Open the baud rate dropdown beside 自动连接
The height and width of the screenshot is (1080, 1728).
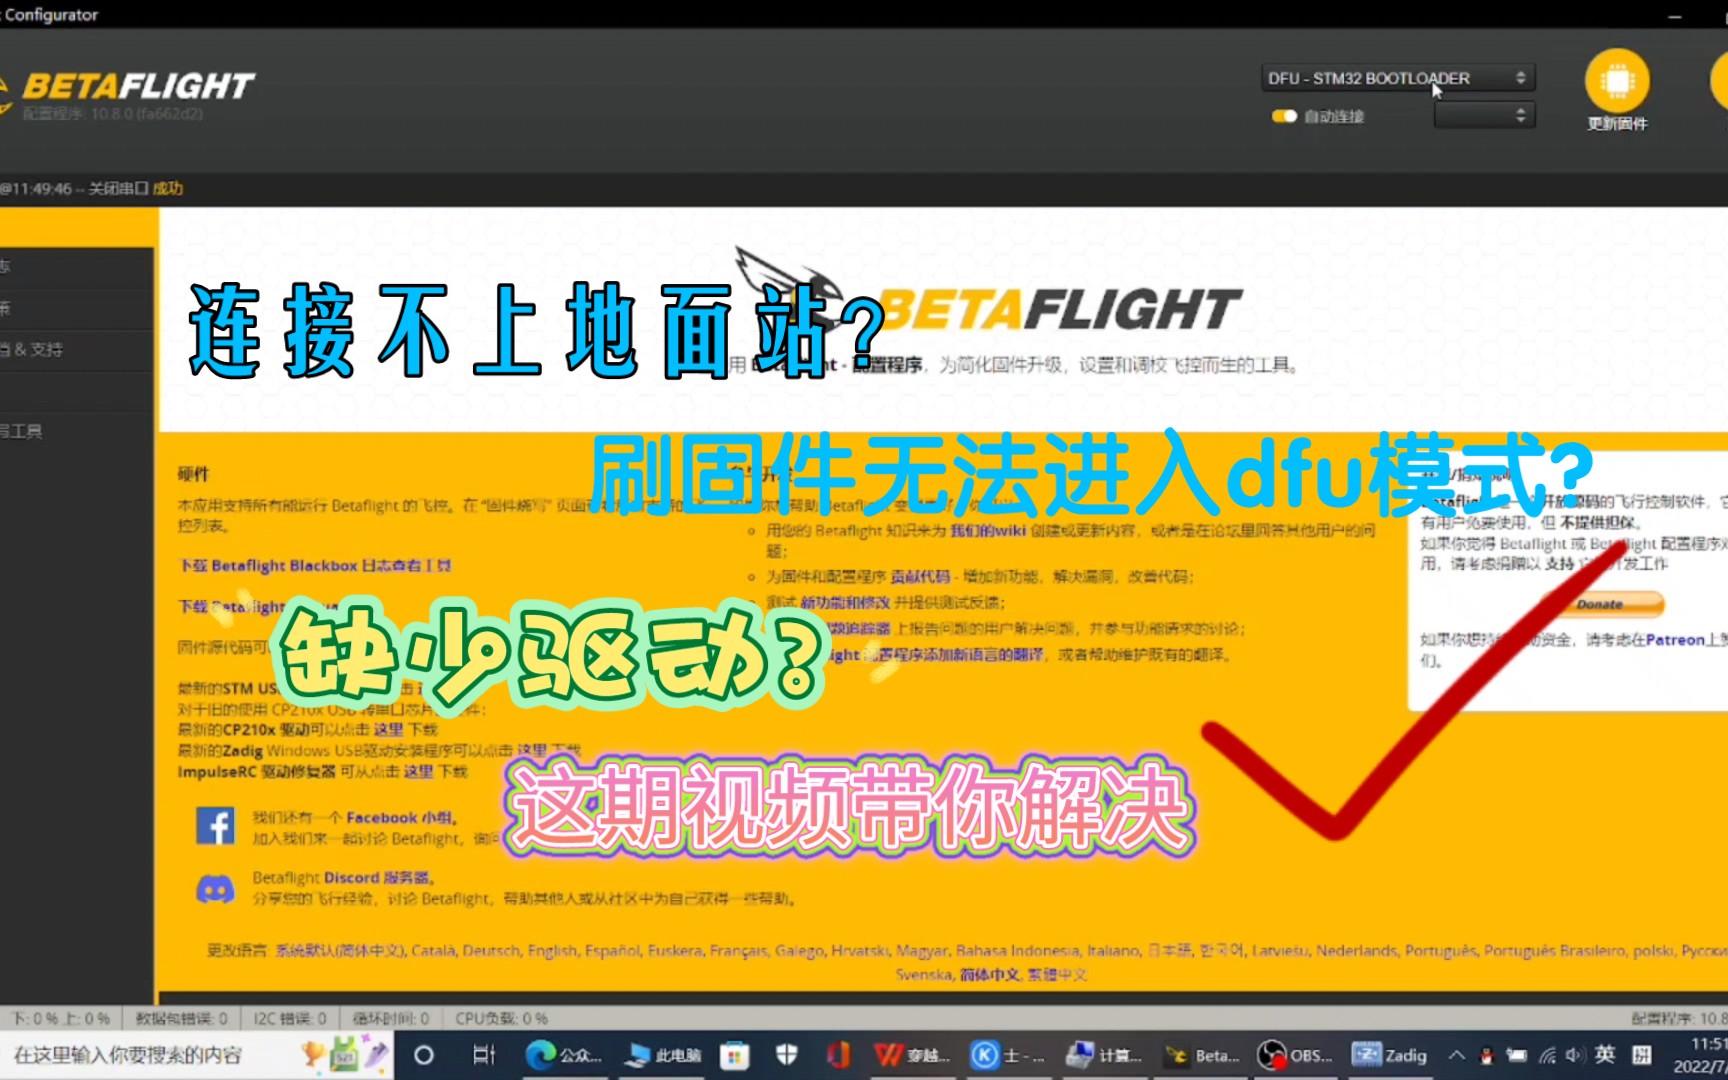tap(1484, 115)
